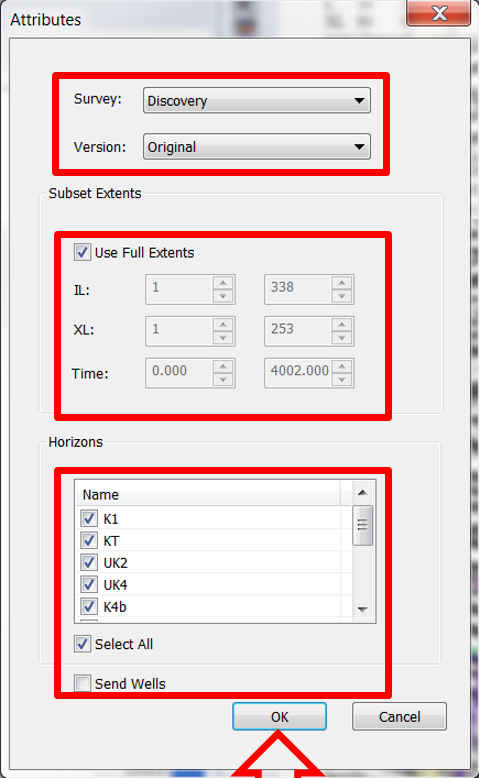Increase the IL start value with up arrow
Screen dimensions: 479x778
pyautogui.click(x=223, y=283)
